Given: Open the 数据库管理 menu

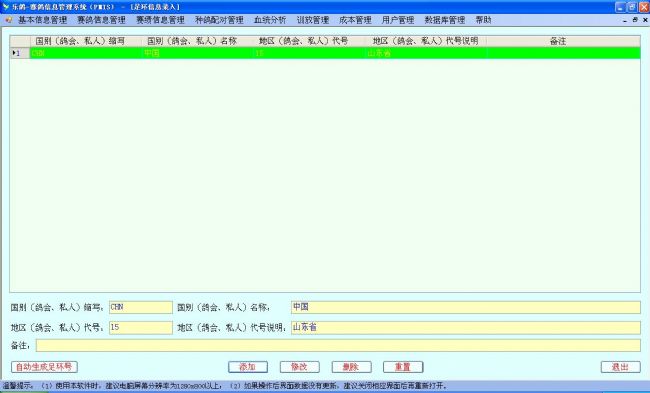Looking at the screenshot, I should (445, 20).
